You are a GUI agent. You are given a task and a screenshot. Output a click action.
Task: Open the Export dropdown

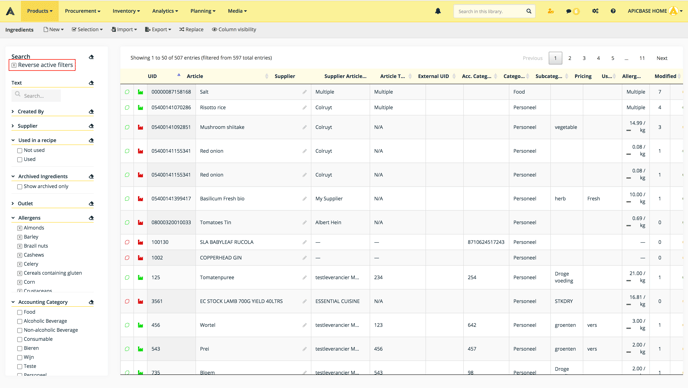(x=158, y=29)
